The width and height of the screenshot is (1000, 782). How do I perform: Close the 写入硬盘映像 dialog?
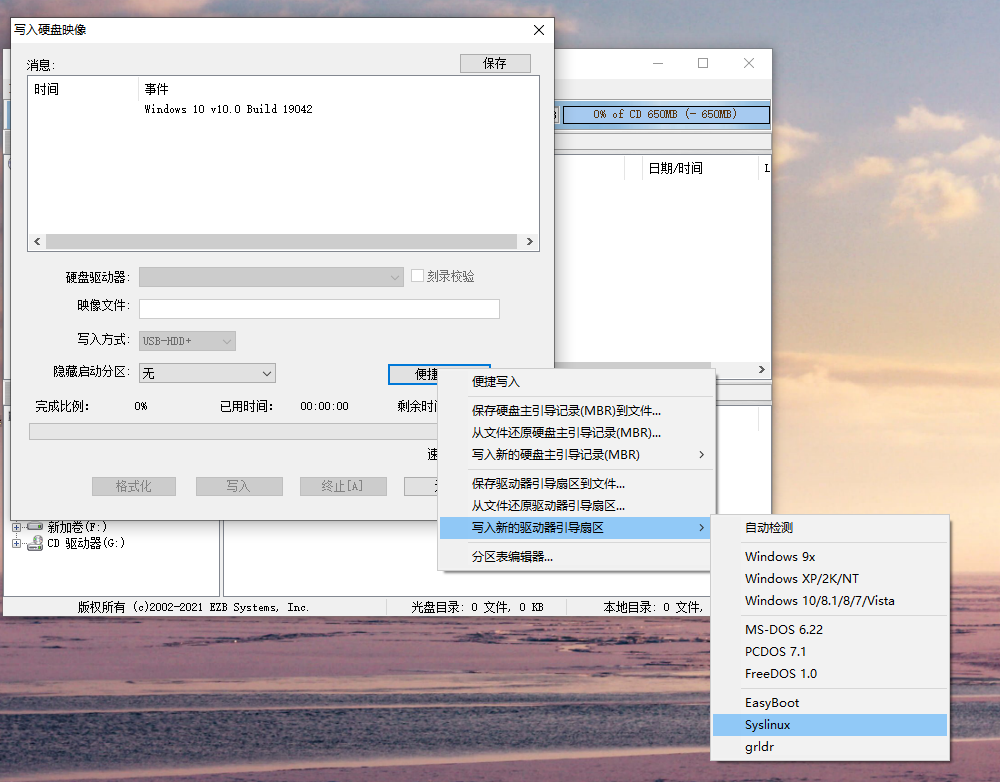pos(539,30)
